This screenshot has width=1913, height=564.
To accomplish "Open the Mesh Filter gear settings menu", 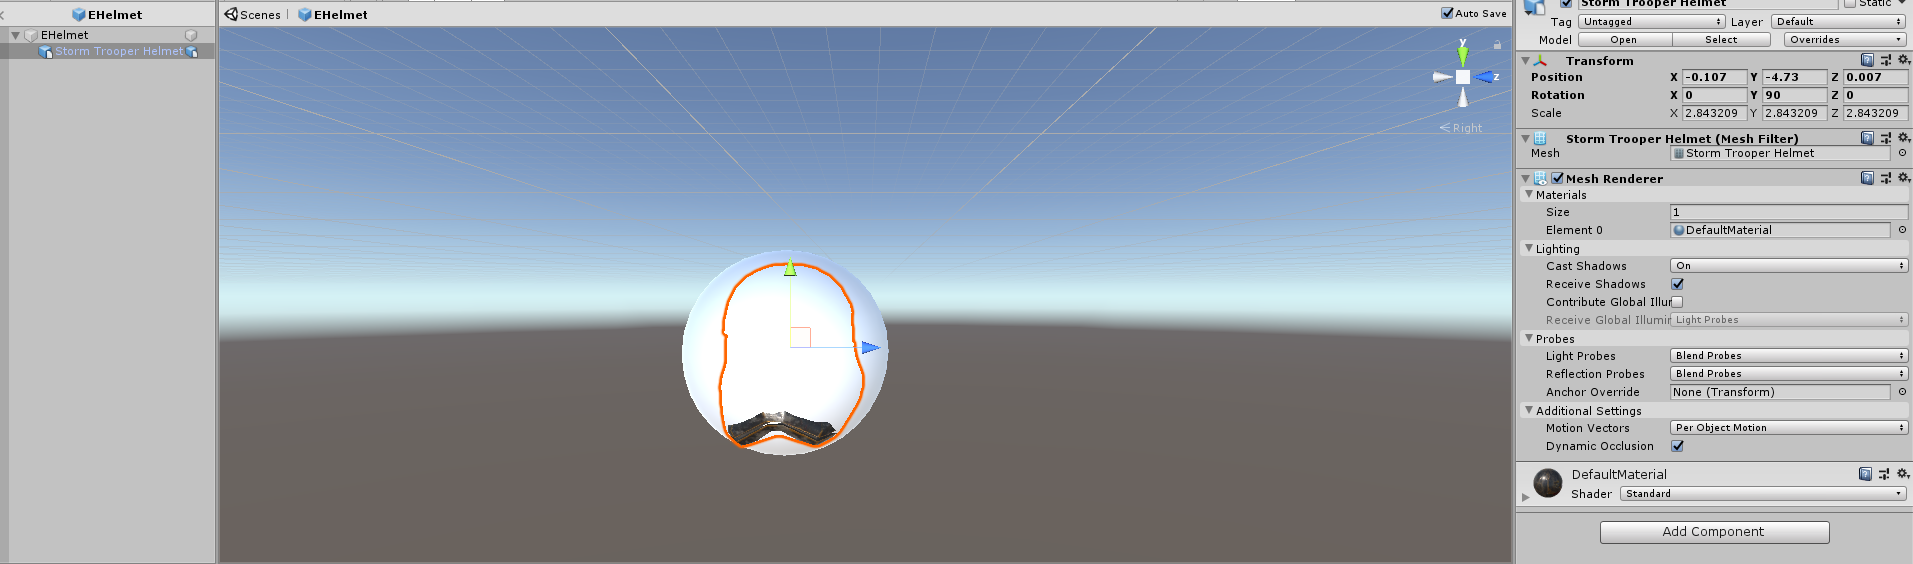I will point(1904,138).
